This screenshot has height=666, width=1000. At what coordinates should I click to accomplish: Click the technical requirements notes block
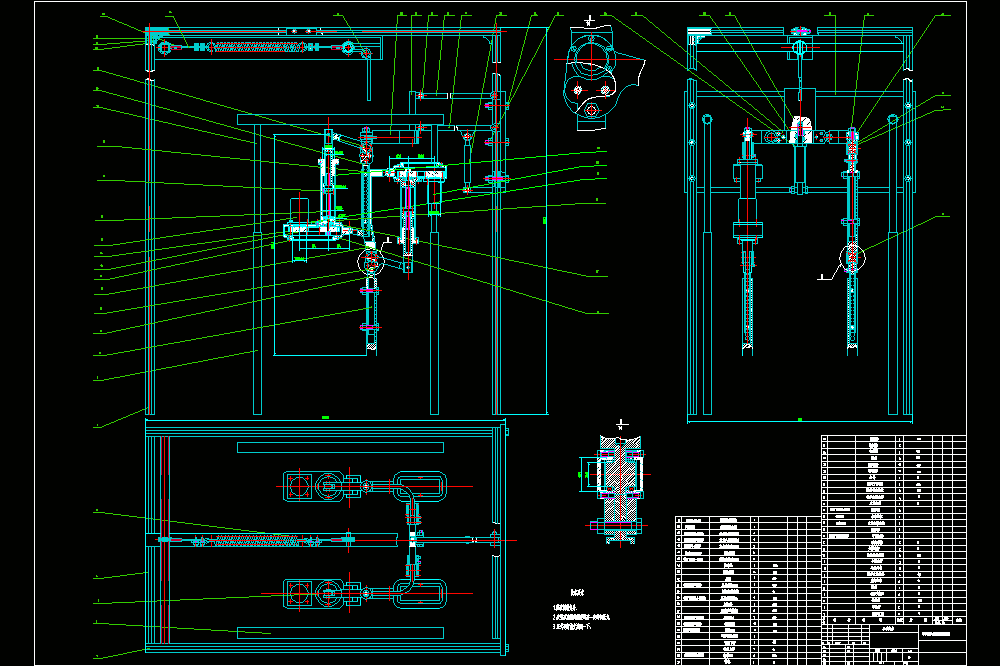[581, 610]
